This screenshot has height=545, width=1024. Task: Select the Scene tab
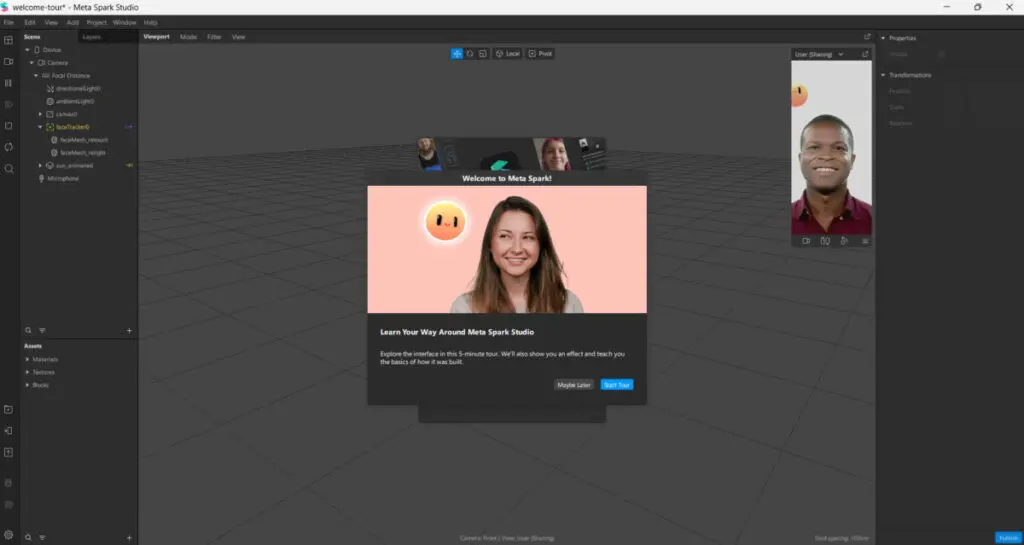tap(32, 37)
